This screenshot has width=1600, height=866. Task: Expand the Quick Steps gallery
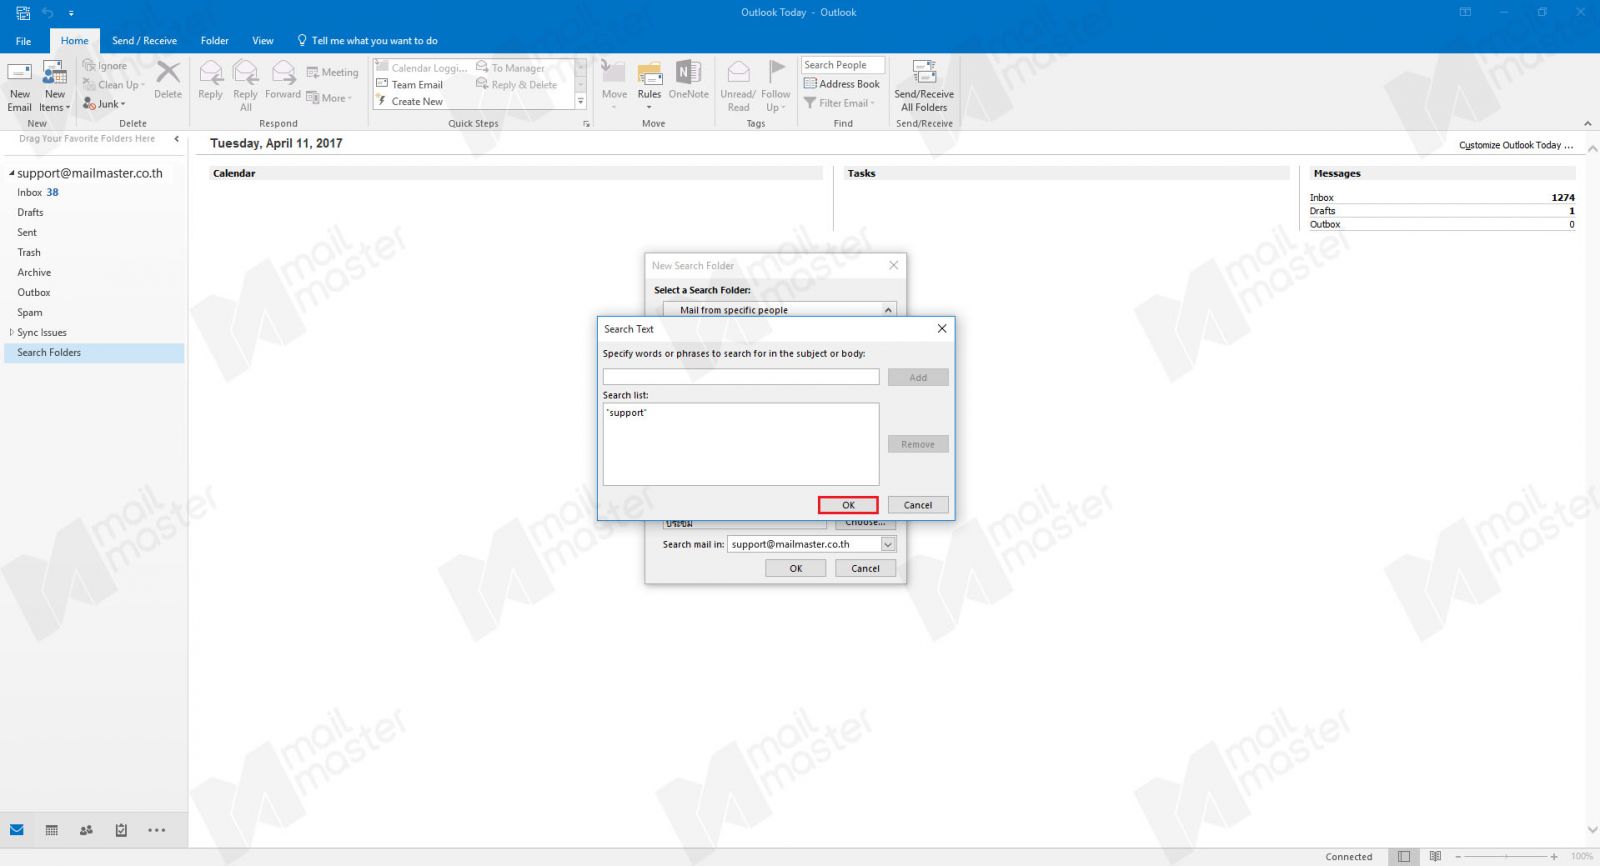pos(580,102)
